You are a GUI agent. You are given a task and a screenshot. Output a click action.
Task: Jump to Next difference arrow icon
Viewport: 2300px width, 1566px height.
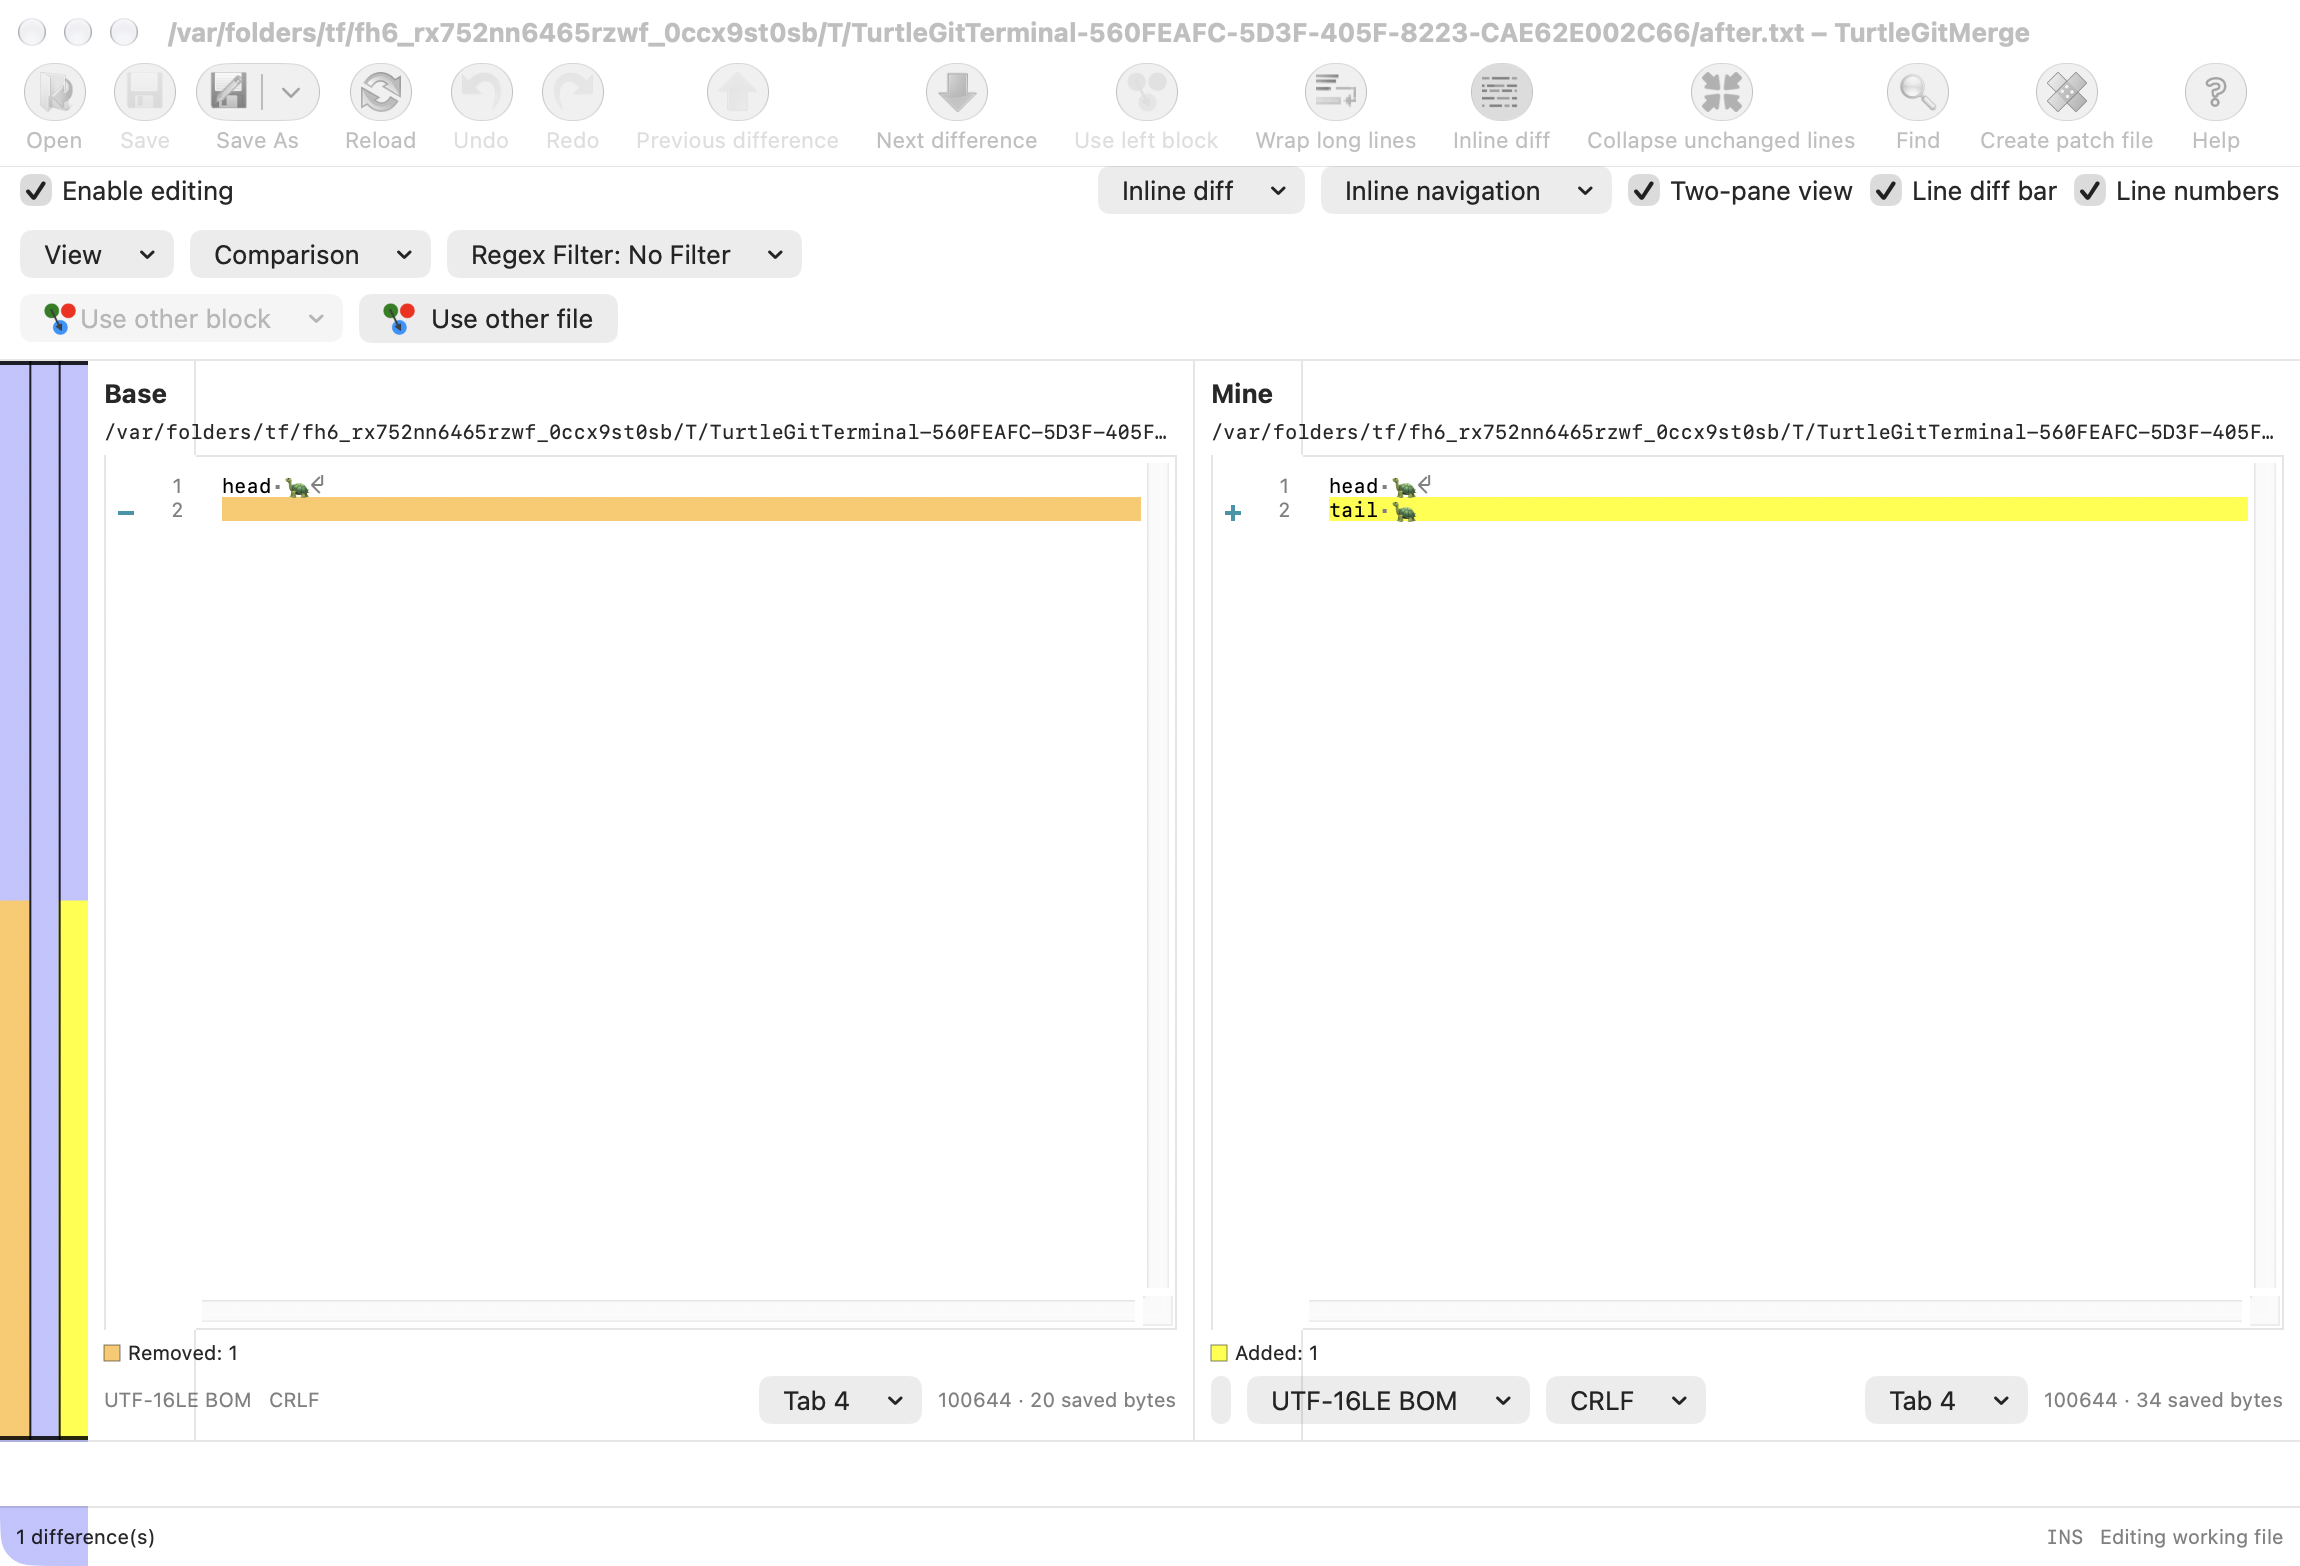tap(956, 93)
